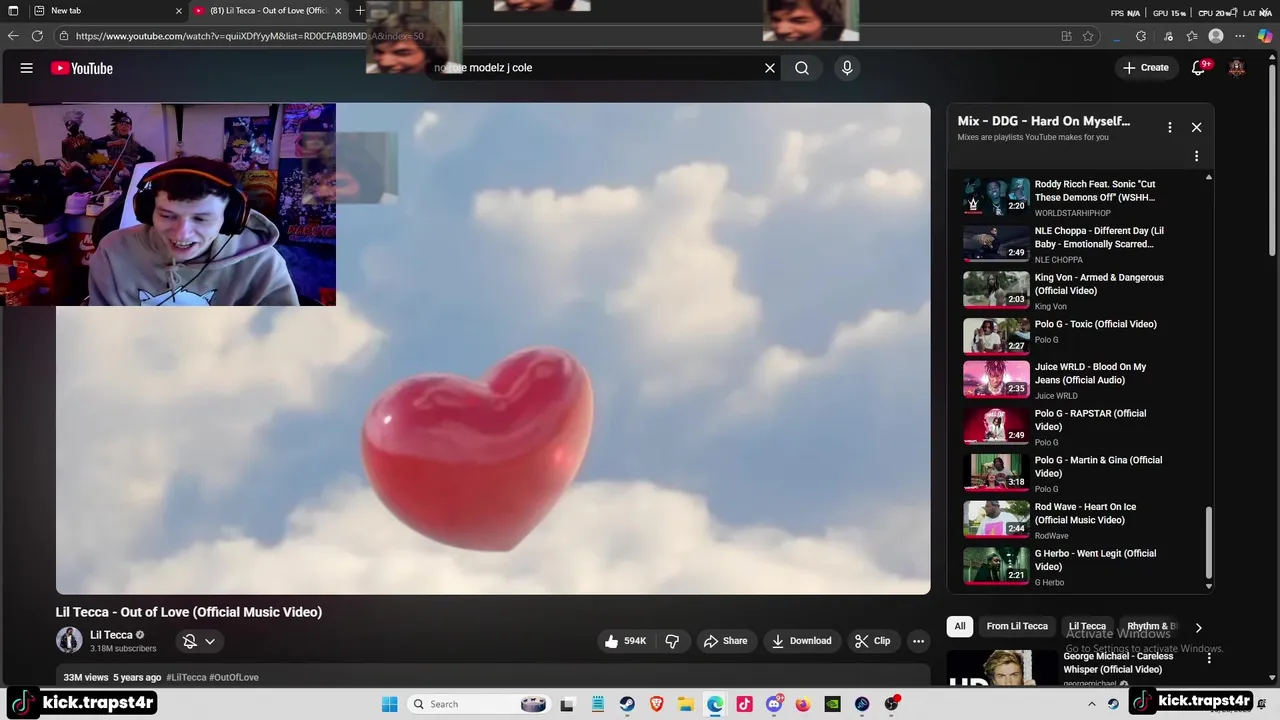This screenshot has height=720, width=1280.
Task: Click the browser address bar URL
Action: point(250,36)
